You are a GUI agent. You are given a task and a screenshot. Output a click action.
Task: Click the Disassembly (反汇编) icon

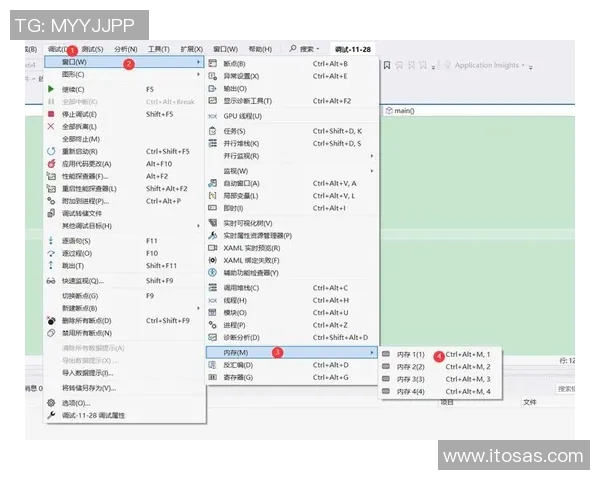212,365
